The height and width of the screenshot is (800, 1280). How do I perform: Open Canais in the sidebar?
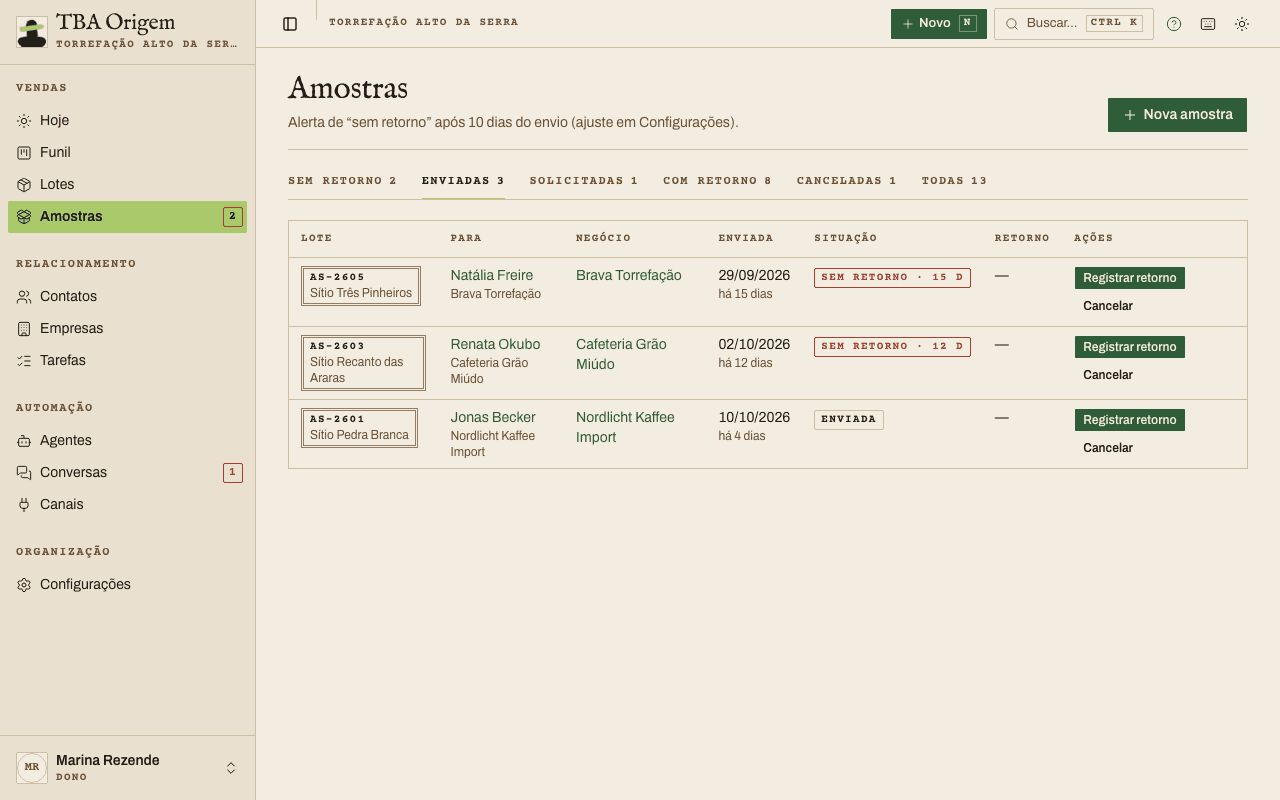click(x=127, y=504)
